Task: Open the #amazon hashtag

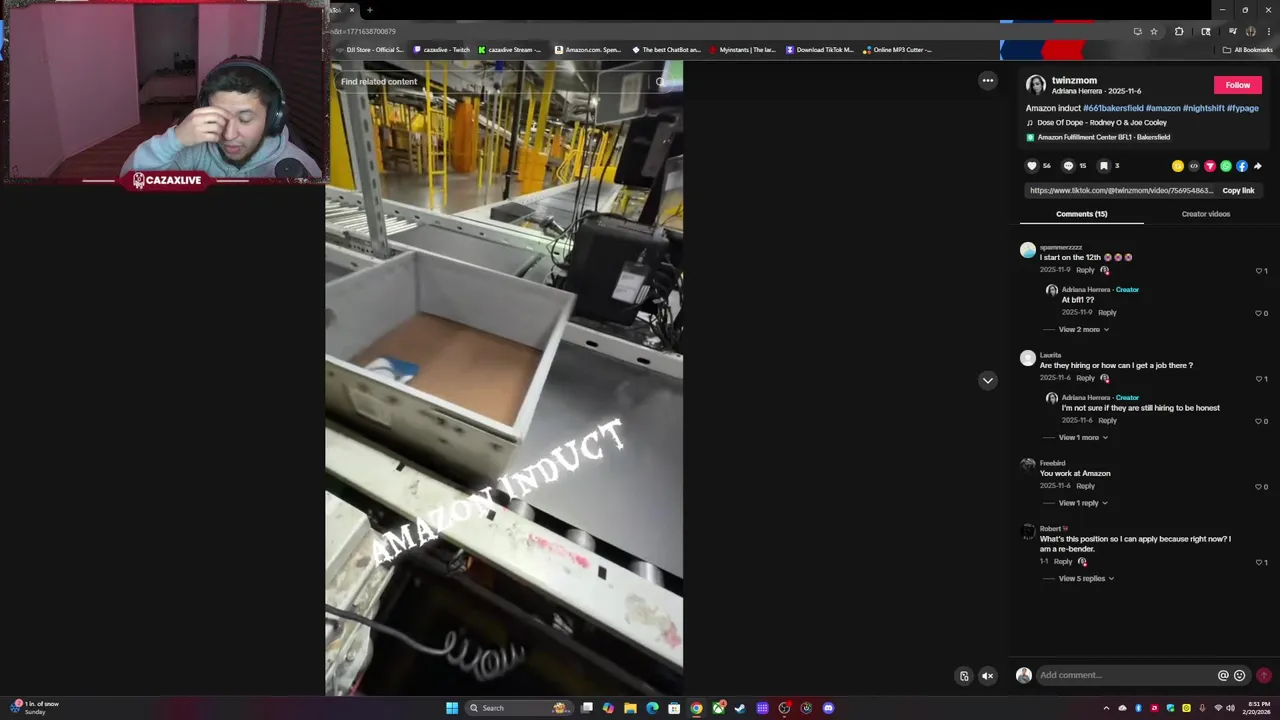Action: (1163, 108)
